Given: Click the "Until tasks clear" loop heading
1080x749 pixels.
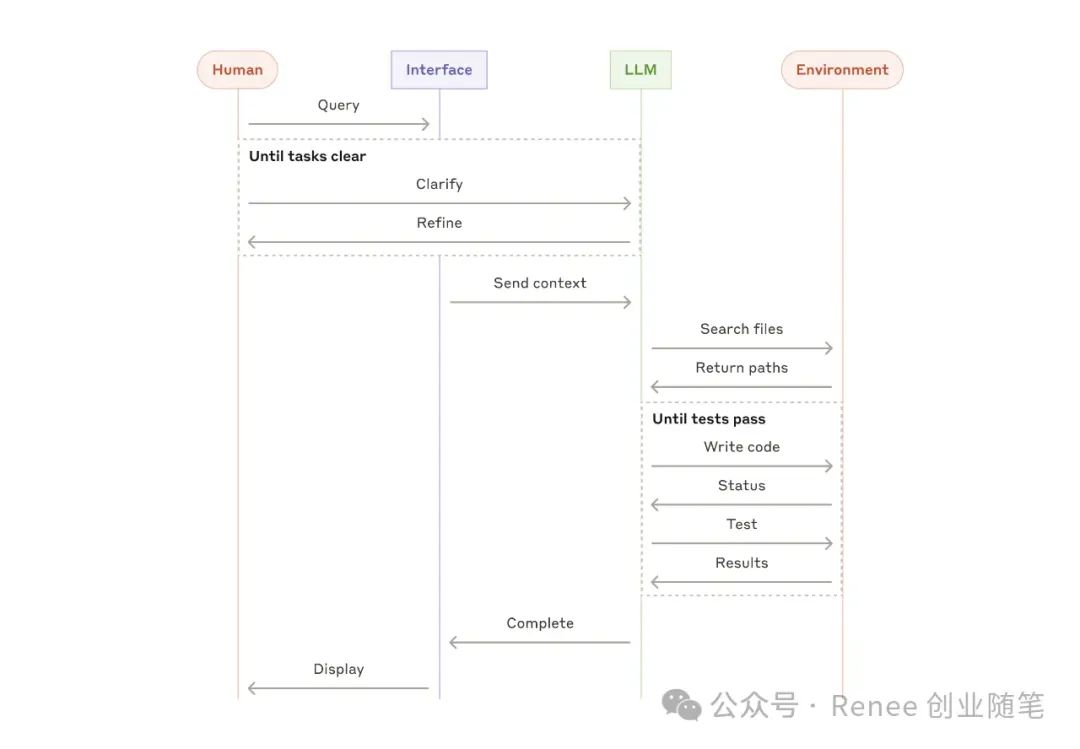Looking at the screenshot, I should tap(307, 156).
